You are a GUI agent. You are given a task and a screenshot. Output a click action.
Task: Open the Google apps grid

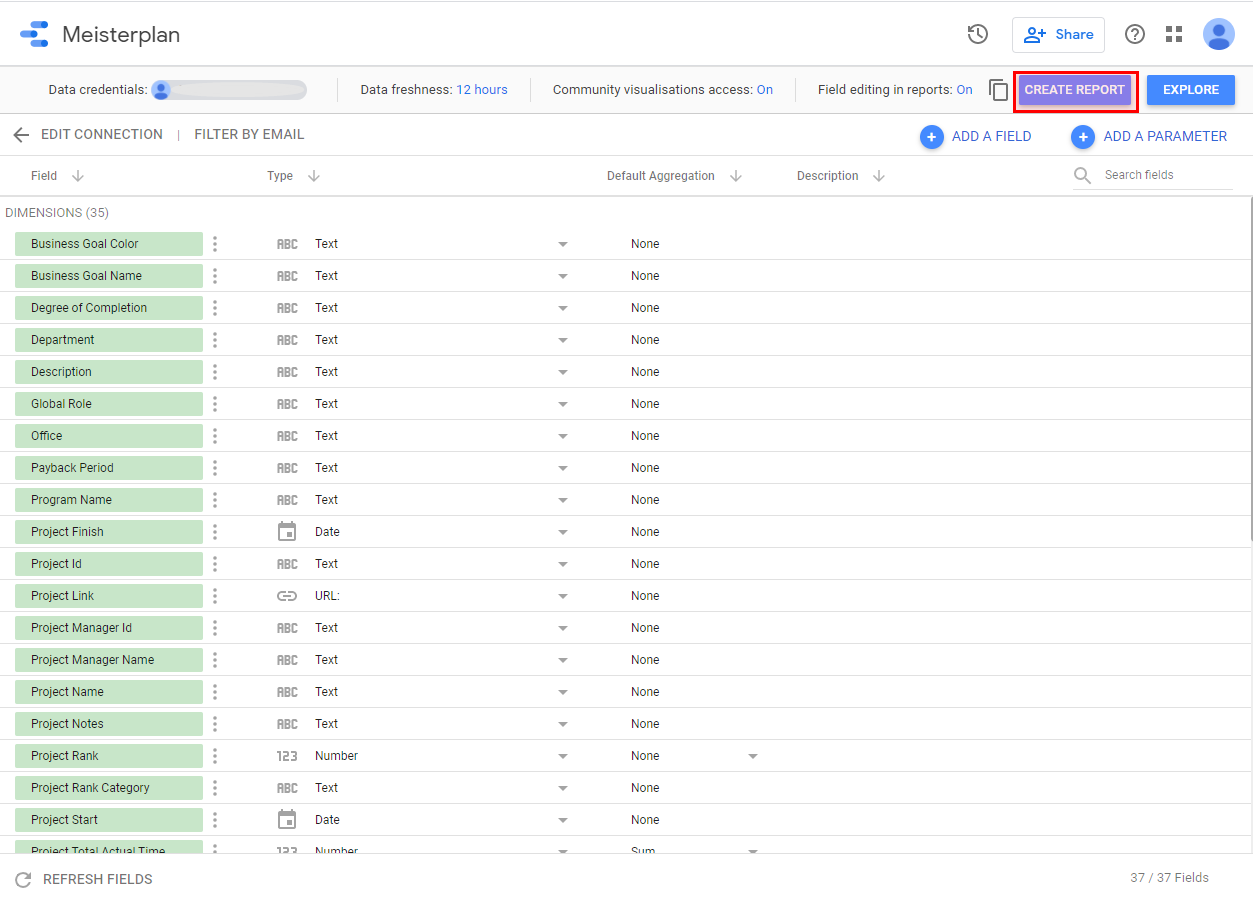[x=1174, y=35]
